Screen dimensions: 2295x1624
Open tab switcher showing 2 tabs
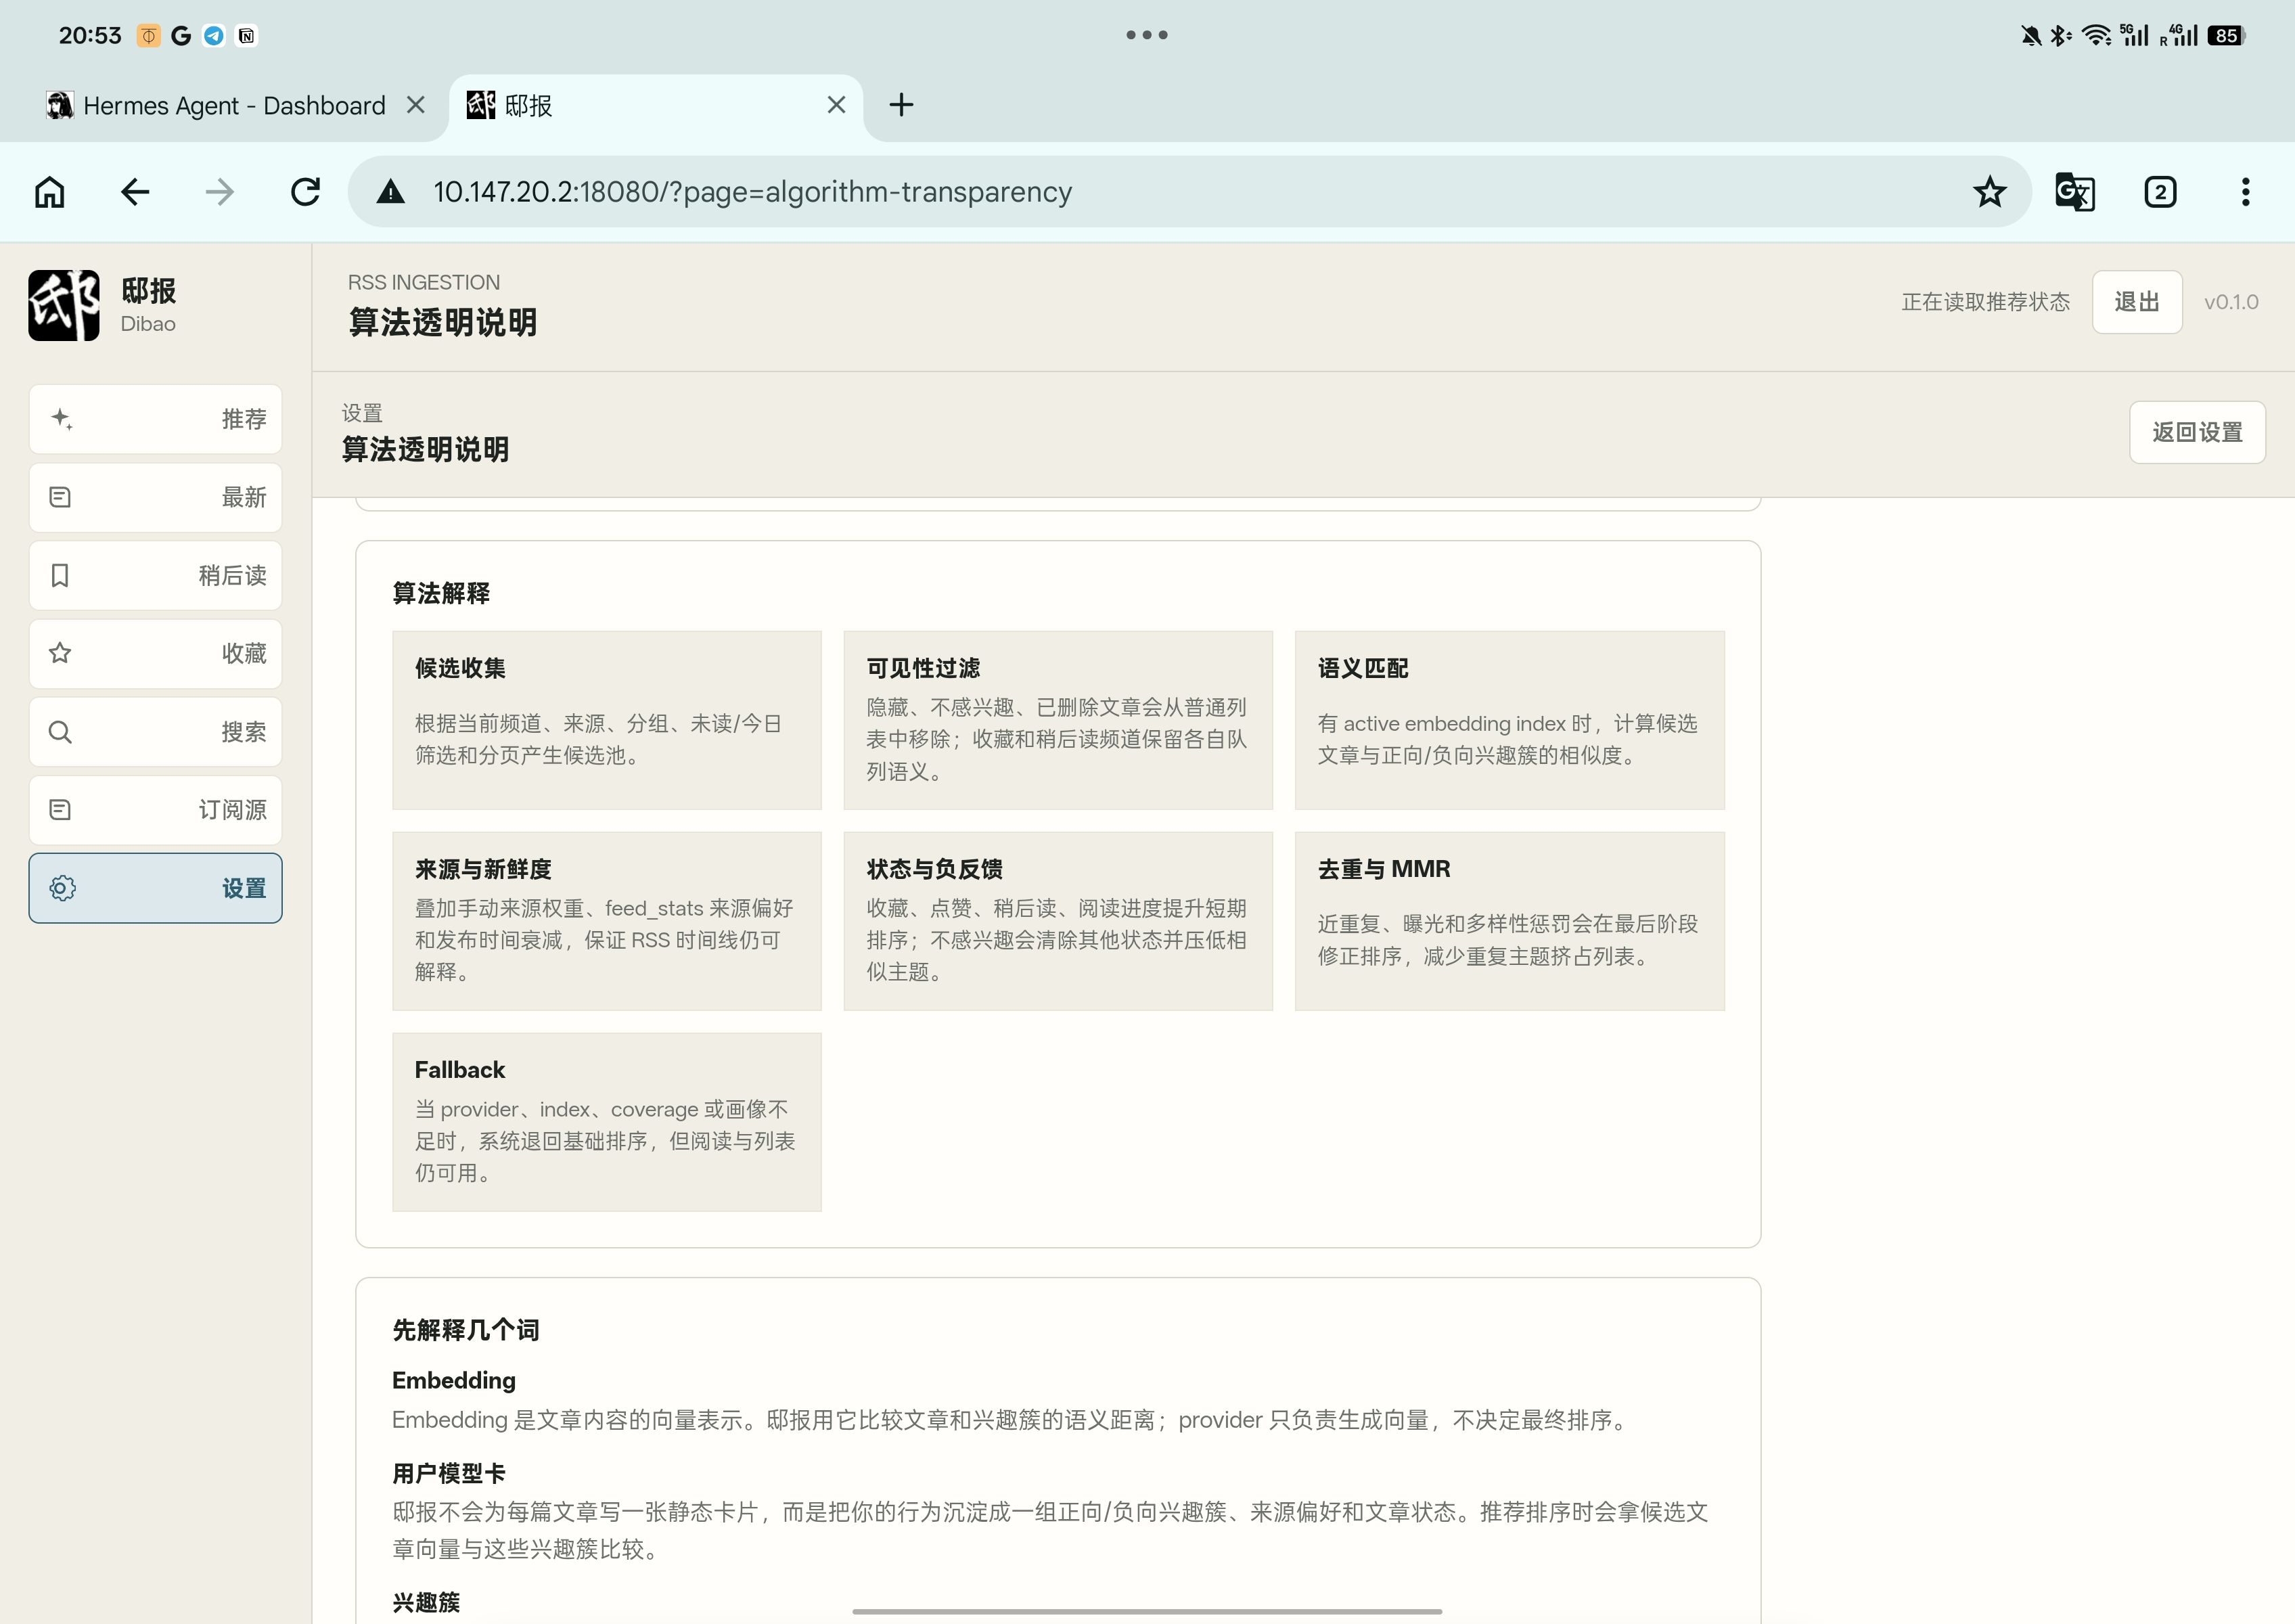pos(2160,191)
